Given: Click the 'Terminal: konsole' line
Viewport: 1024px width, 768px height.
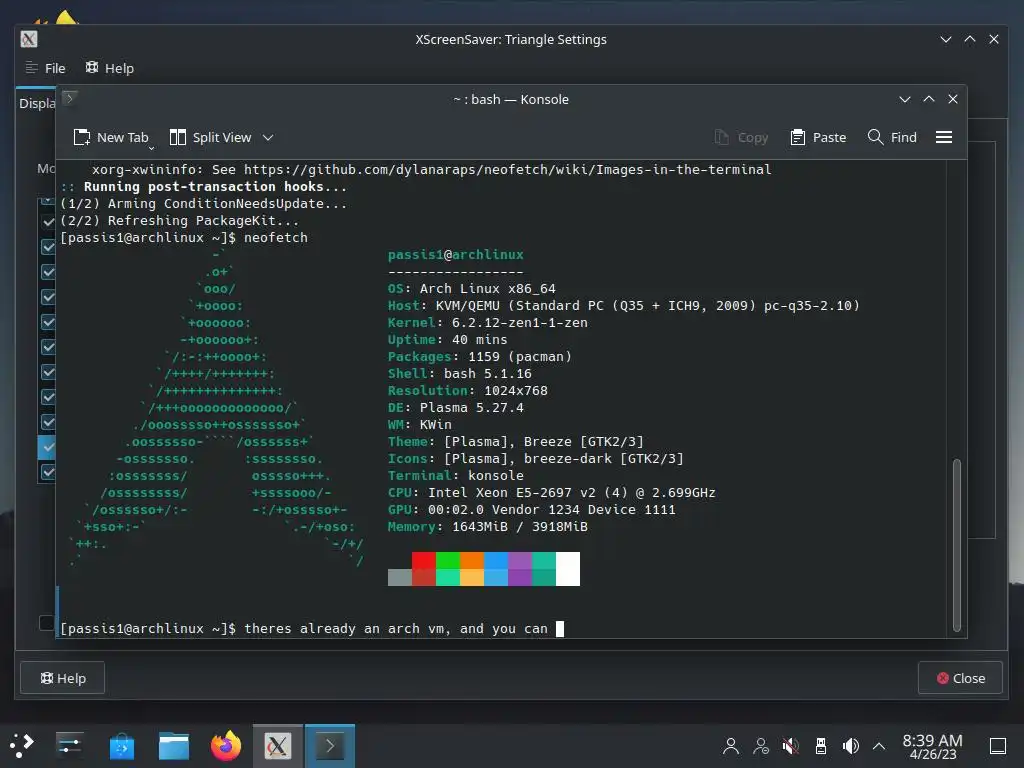Looking at the screenshot, I should click(456, 475).
